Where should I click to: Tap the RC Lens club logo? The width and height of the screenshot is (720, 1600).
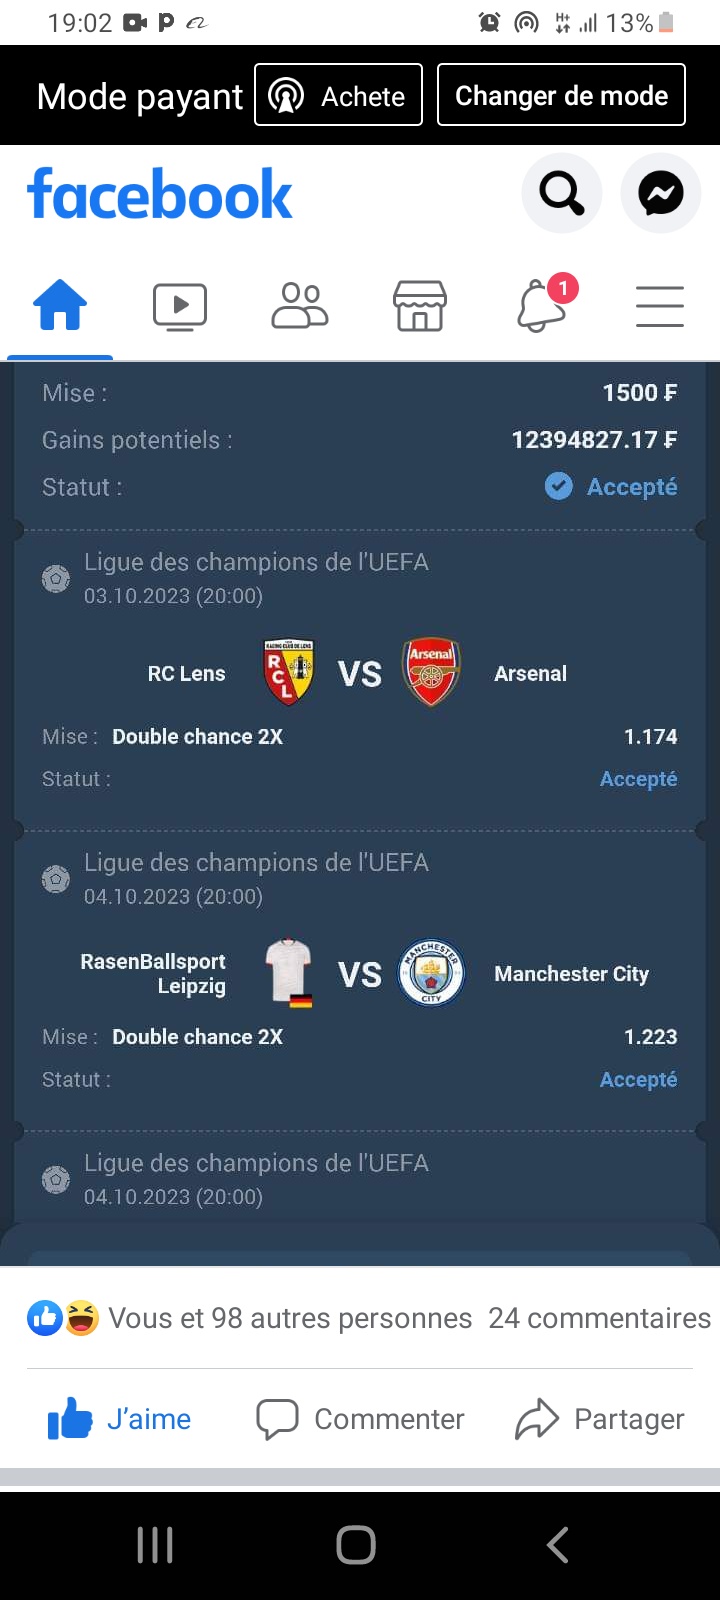[288, 672]
